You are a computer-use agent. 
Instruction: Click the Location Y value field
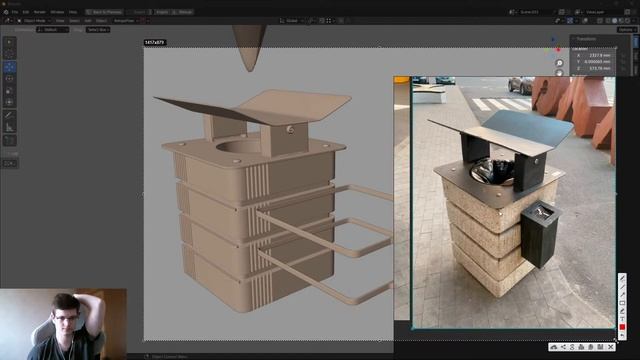[x=594, y=62]
